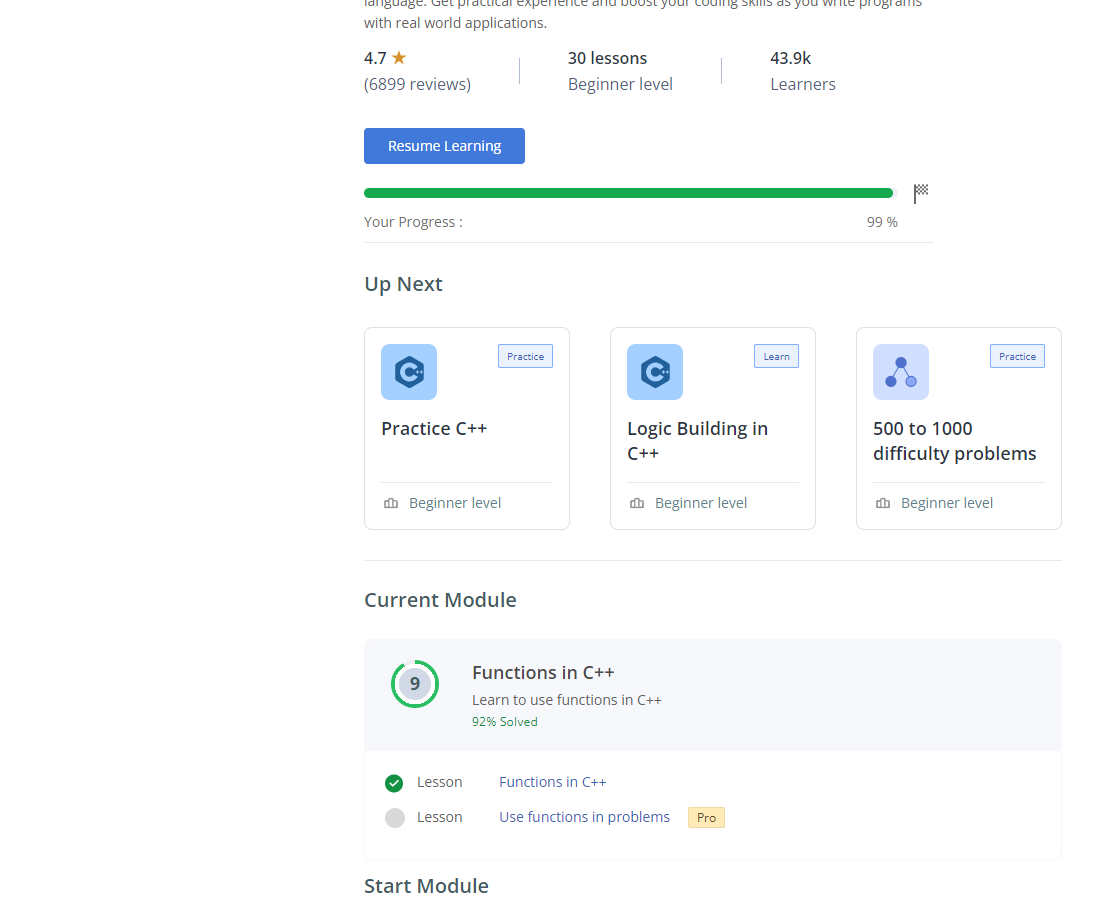
Task: Click the 4.7 rating value
Action: click(x=375, y=58)
